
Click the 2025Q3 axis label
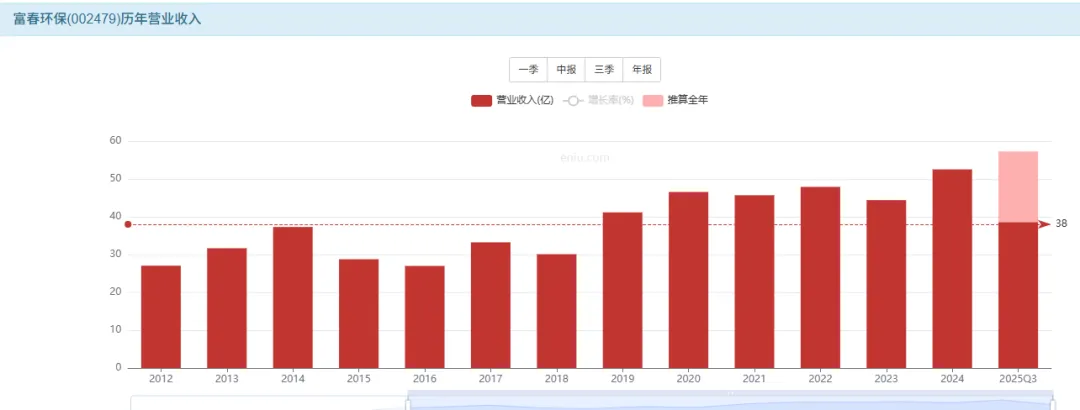[x=1018, y=379]
